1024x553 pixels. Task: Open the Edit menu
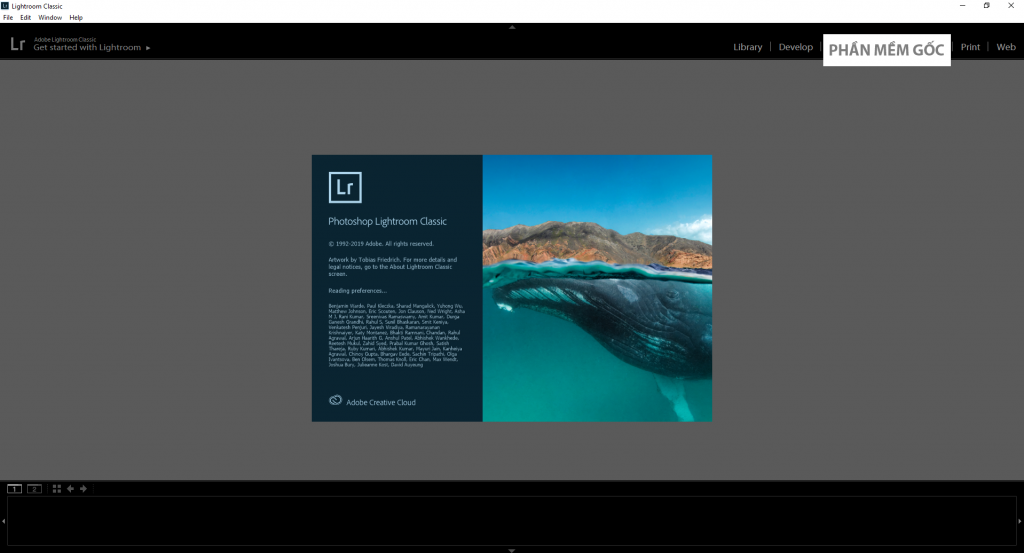click(25, 18)
